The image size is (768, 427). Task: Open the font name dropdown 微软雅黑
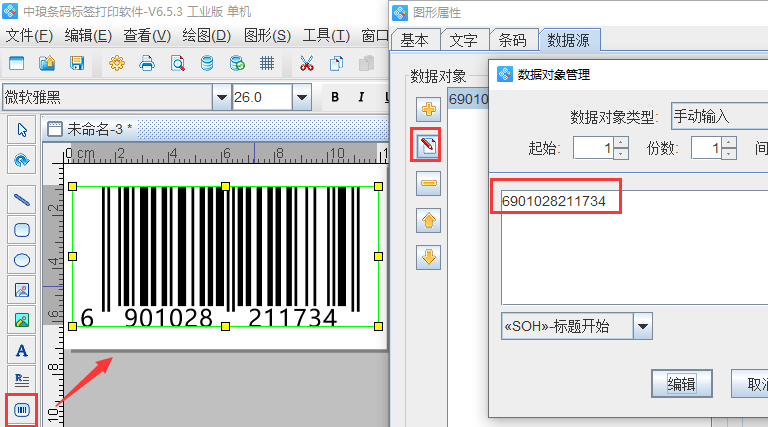(221, 97)
